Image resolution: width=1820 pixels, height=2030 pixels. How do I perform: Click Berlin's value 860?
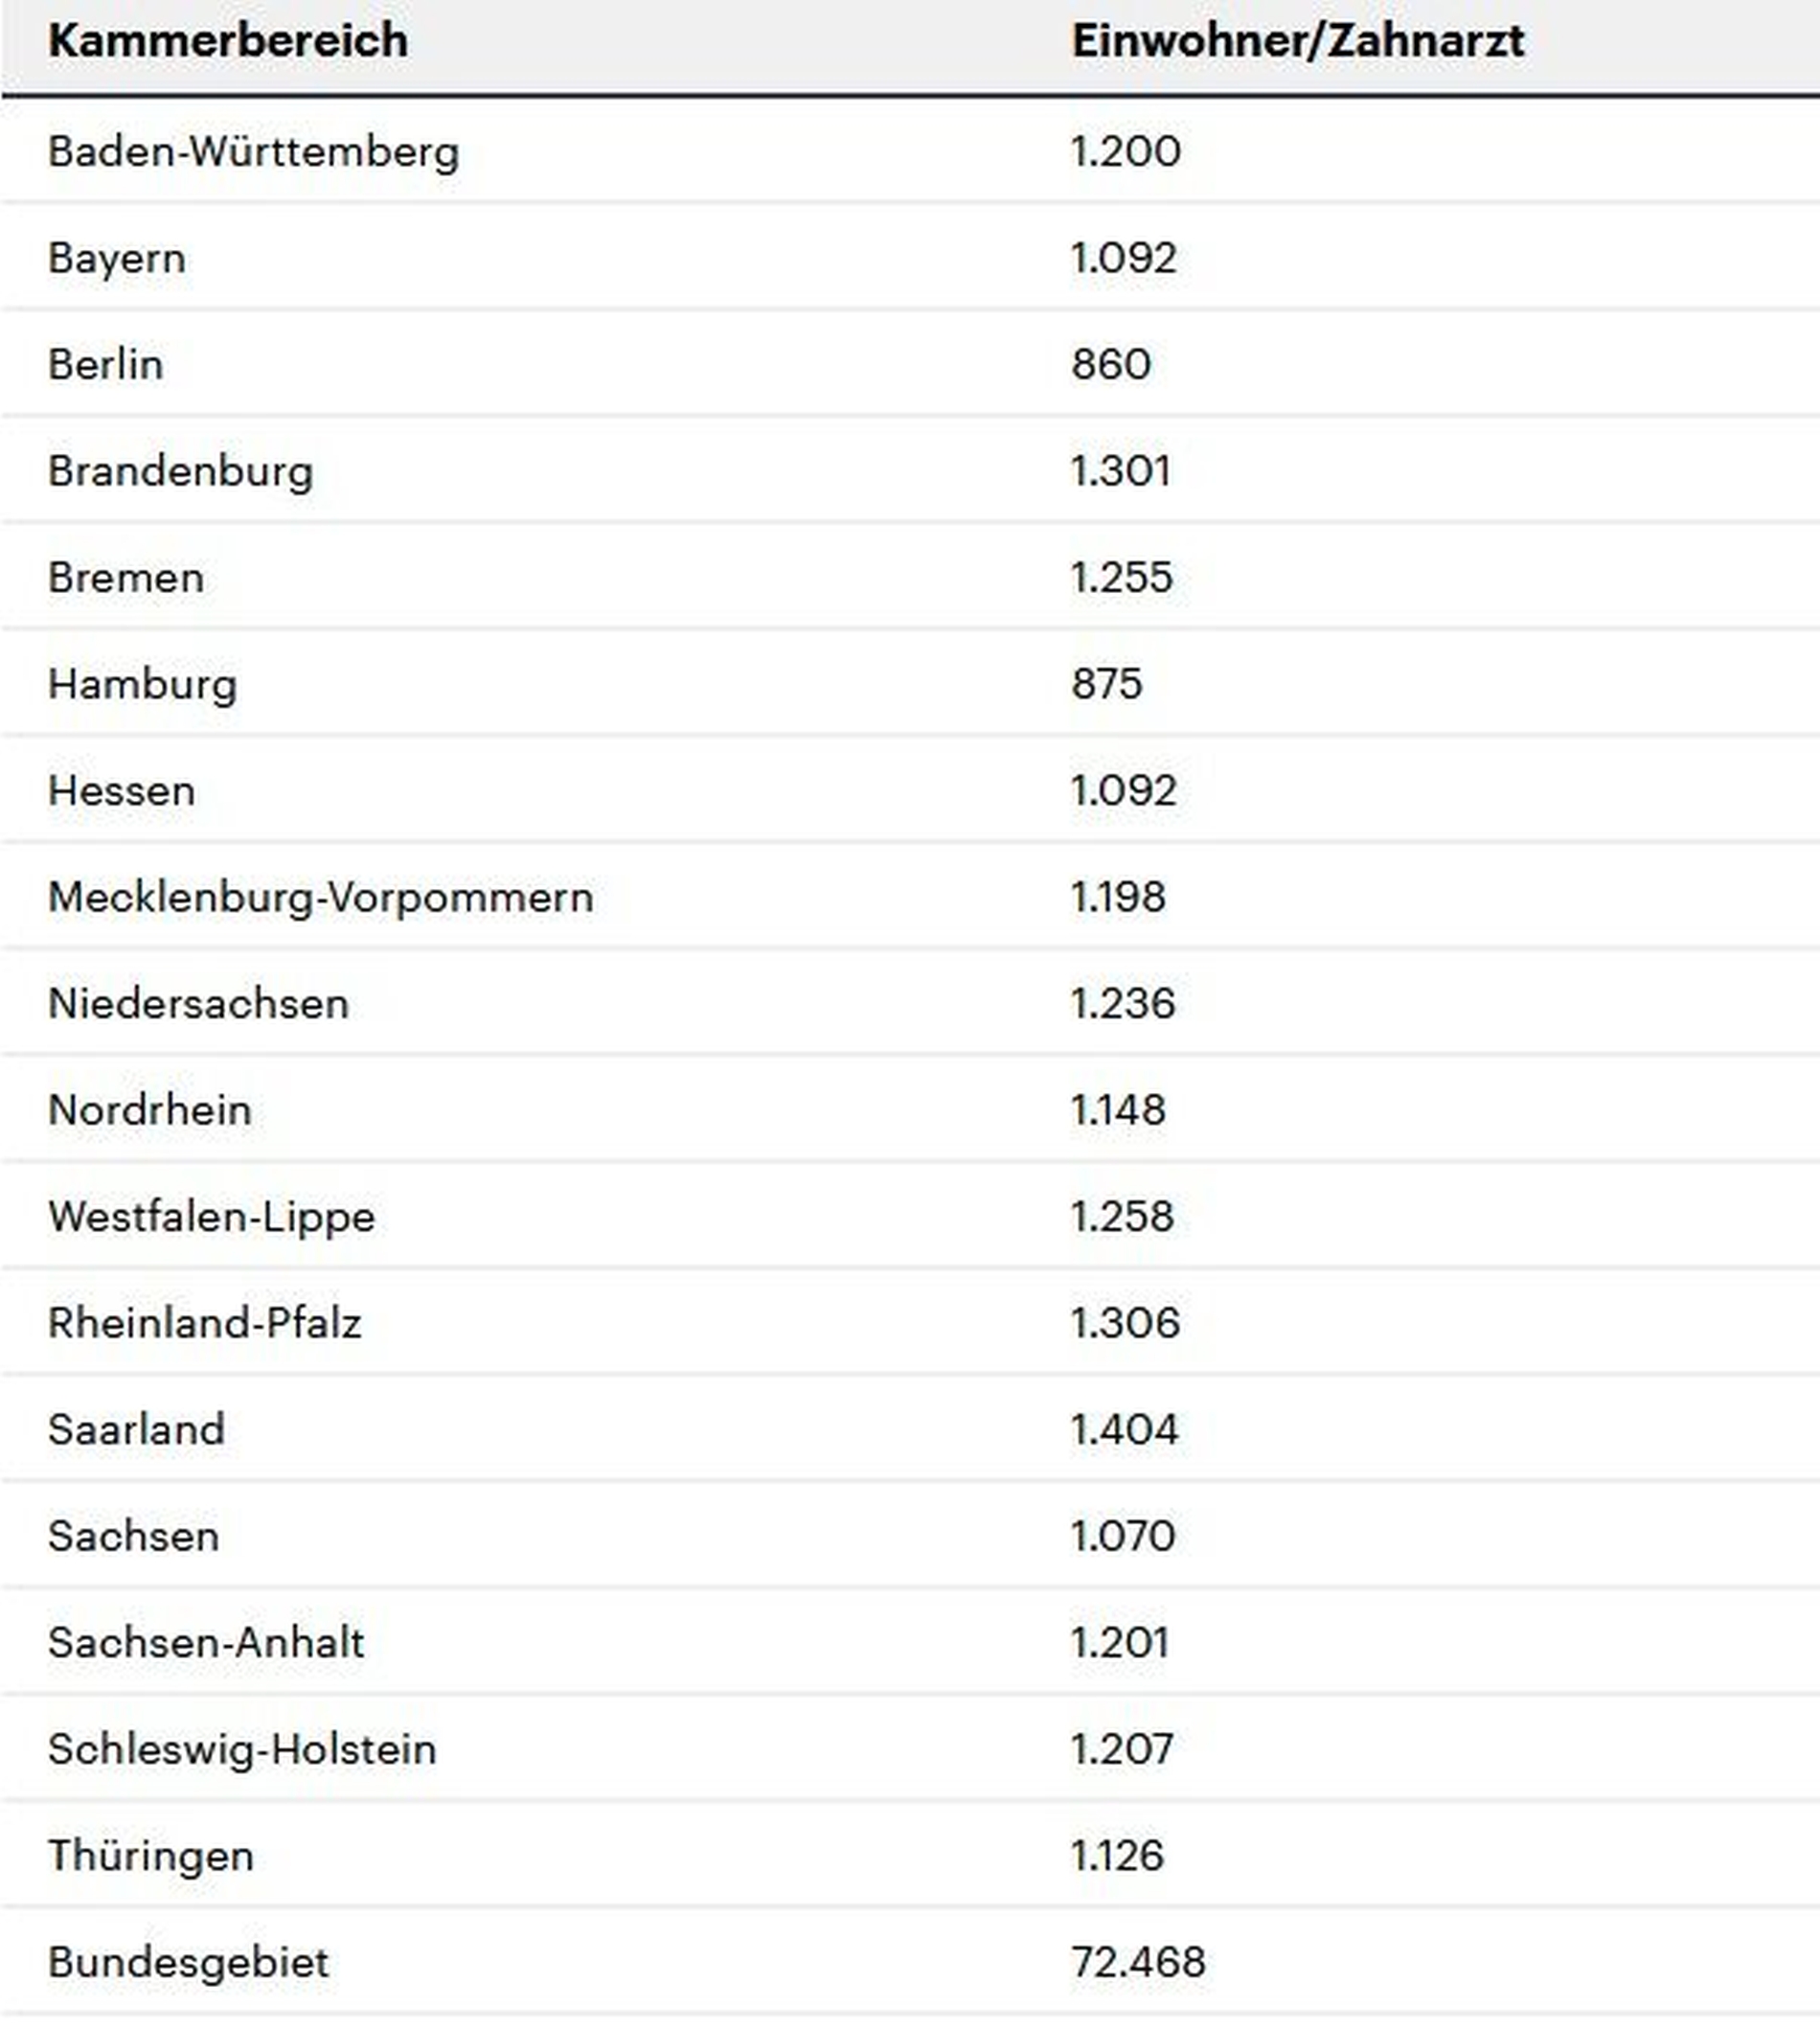point(1111,365)
